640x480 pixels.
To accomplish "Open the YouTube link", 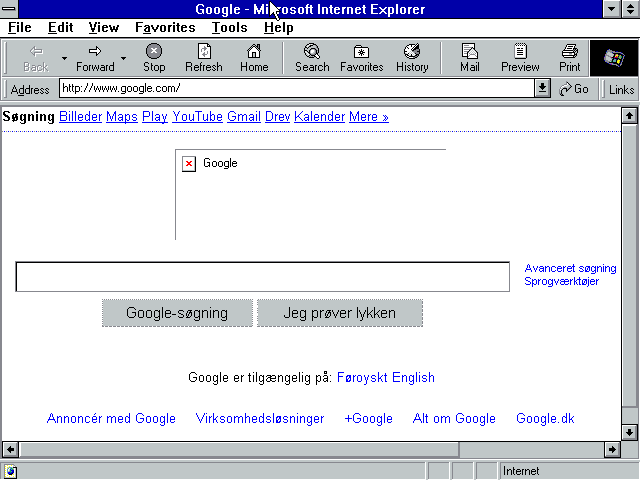I will click(197, 117).
